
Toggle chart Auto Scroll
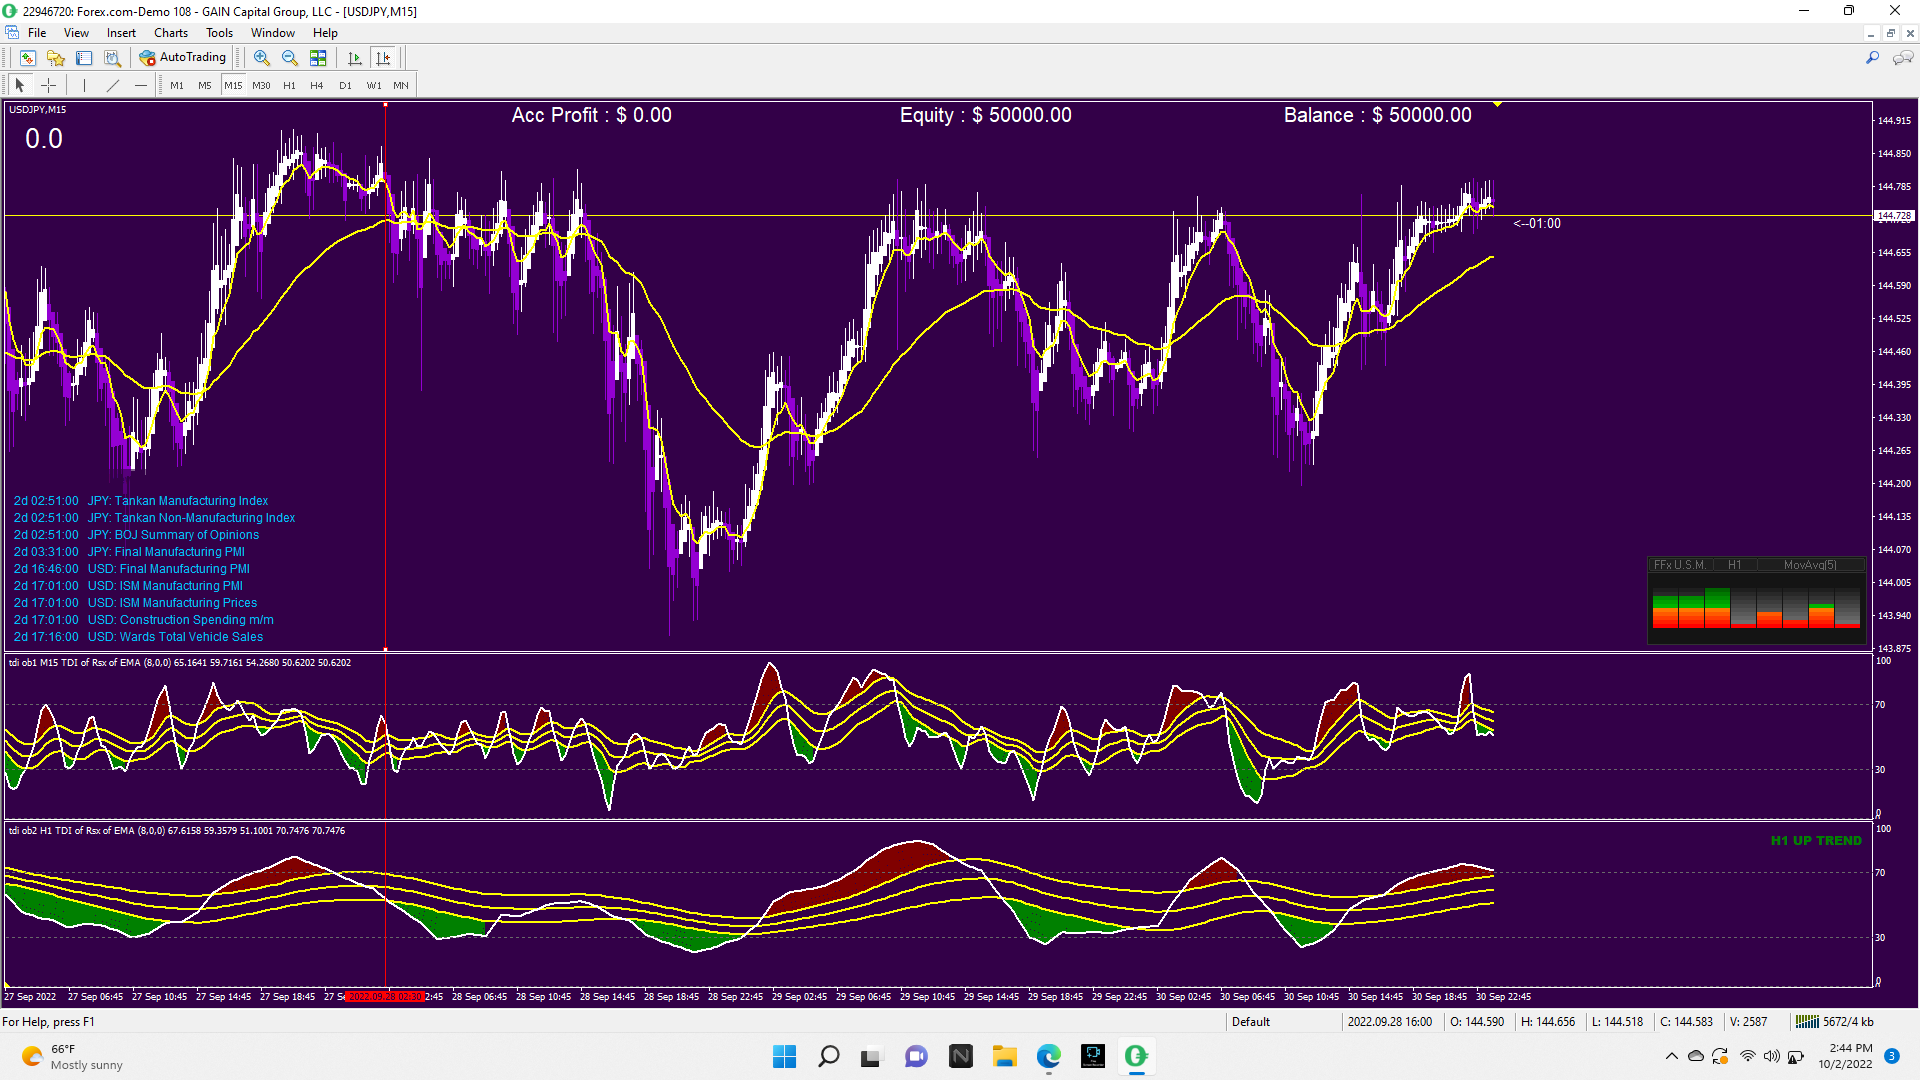354,58
